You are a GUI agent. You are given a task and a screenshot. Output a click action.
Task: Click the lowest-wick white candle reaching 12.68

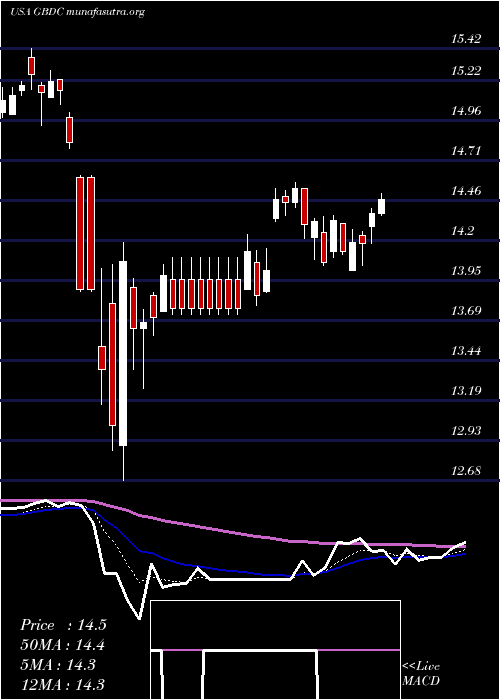123,361
